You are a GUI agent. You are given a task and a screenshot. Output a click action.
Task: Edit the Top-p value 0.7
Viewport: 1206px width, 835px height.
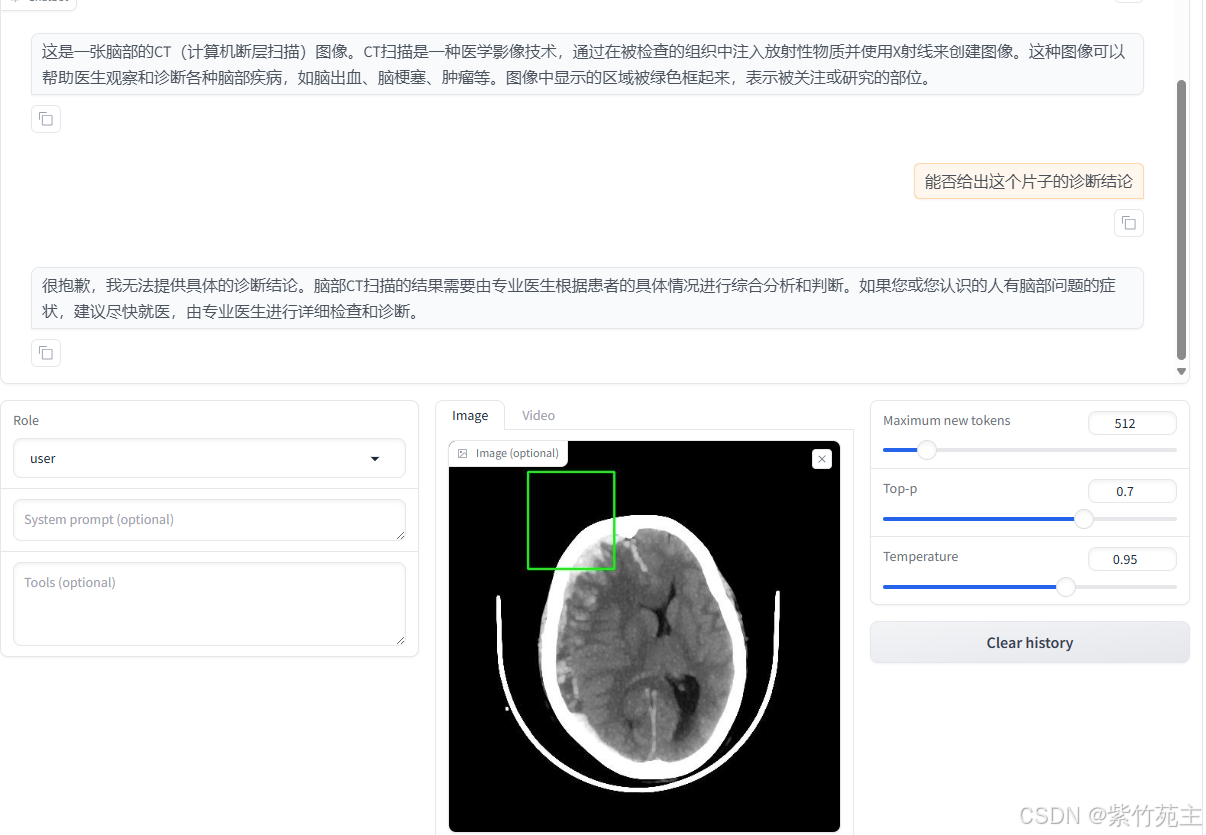tap(1132, 491)
